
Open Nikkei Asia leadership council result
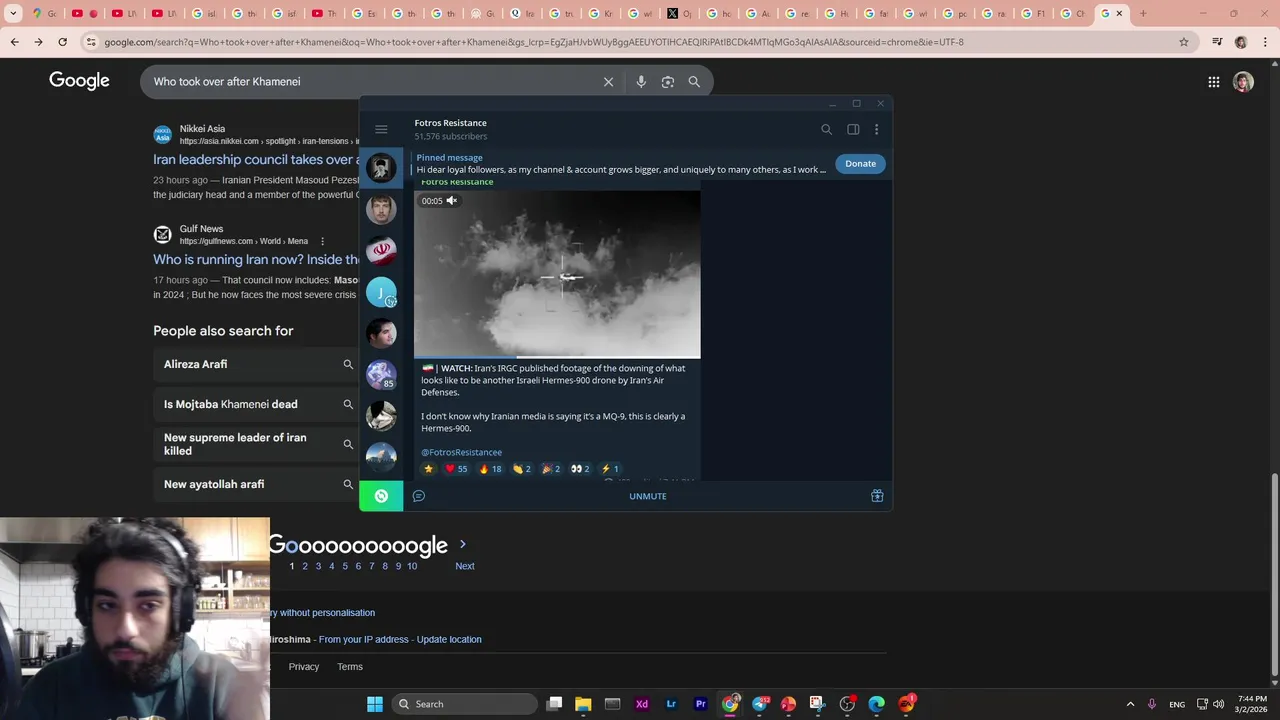[256, 159]
